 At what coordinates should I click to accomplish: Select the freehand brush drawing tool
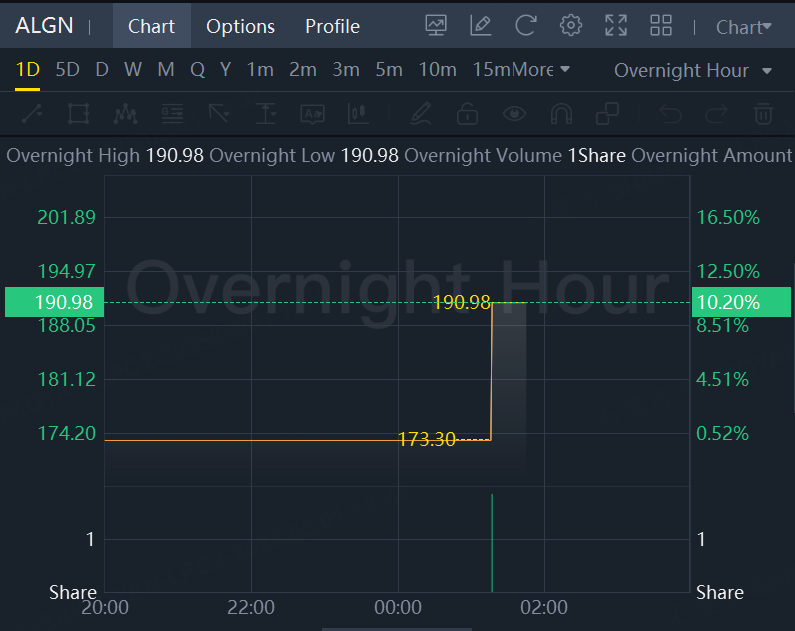(x=421, y=114)
